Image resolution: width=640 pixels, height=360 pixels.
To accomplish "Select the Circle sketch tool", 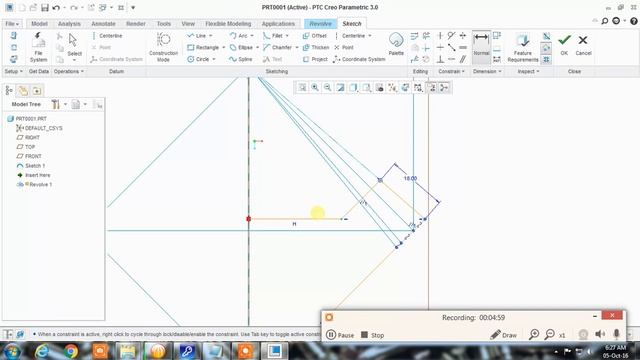I will coord(198,59).
